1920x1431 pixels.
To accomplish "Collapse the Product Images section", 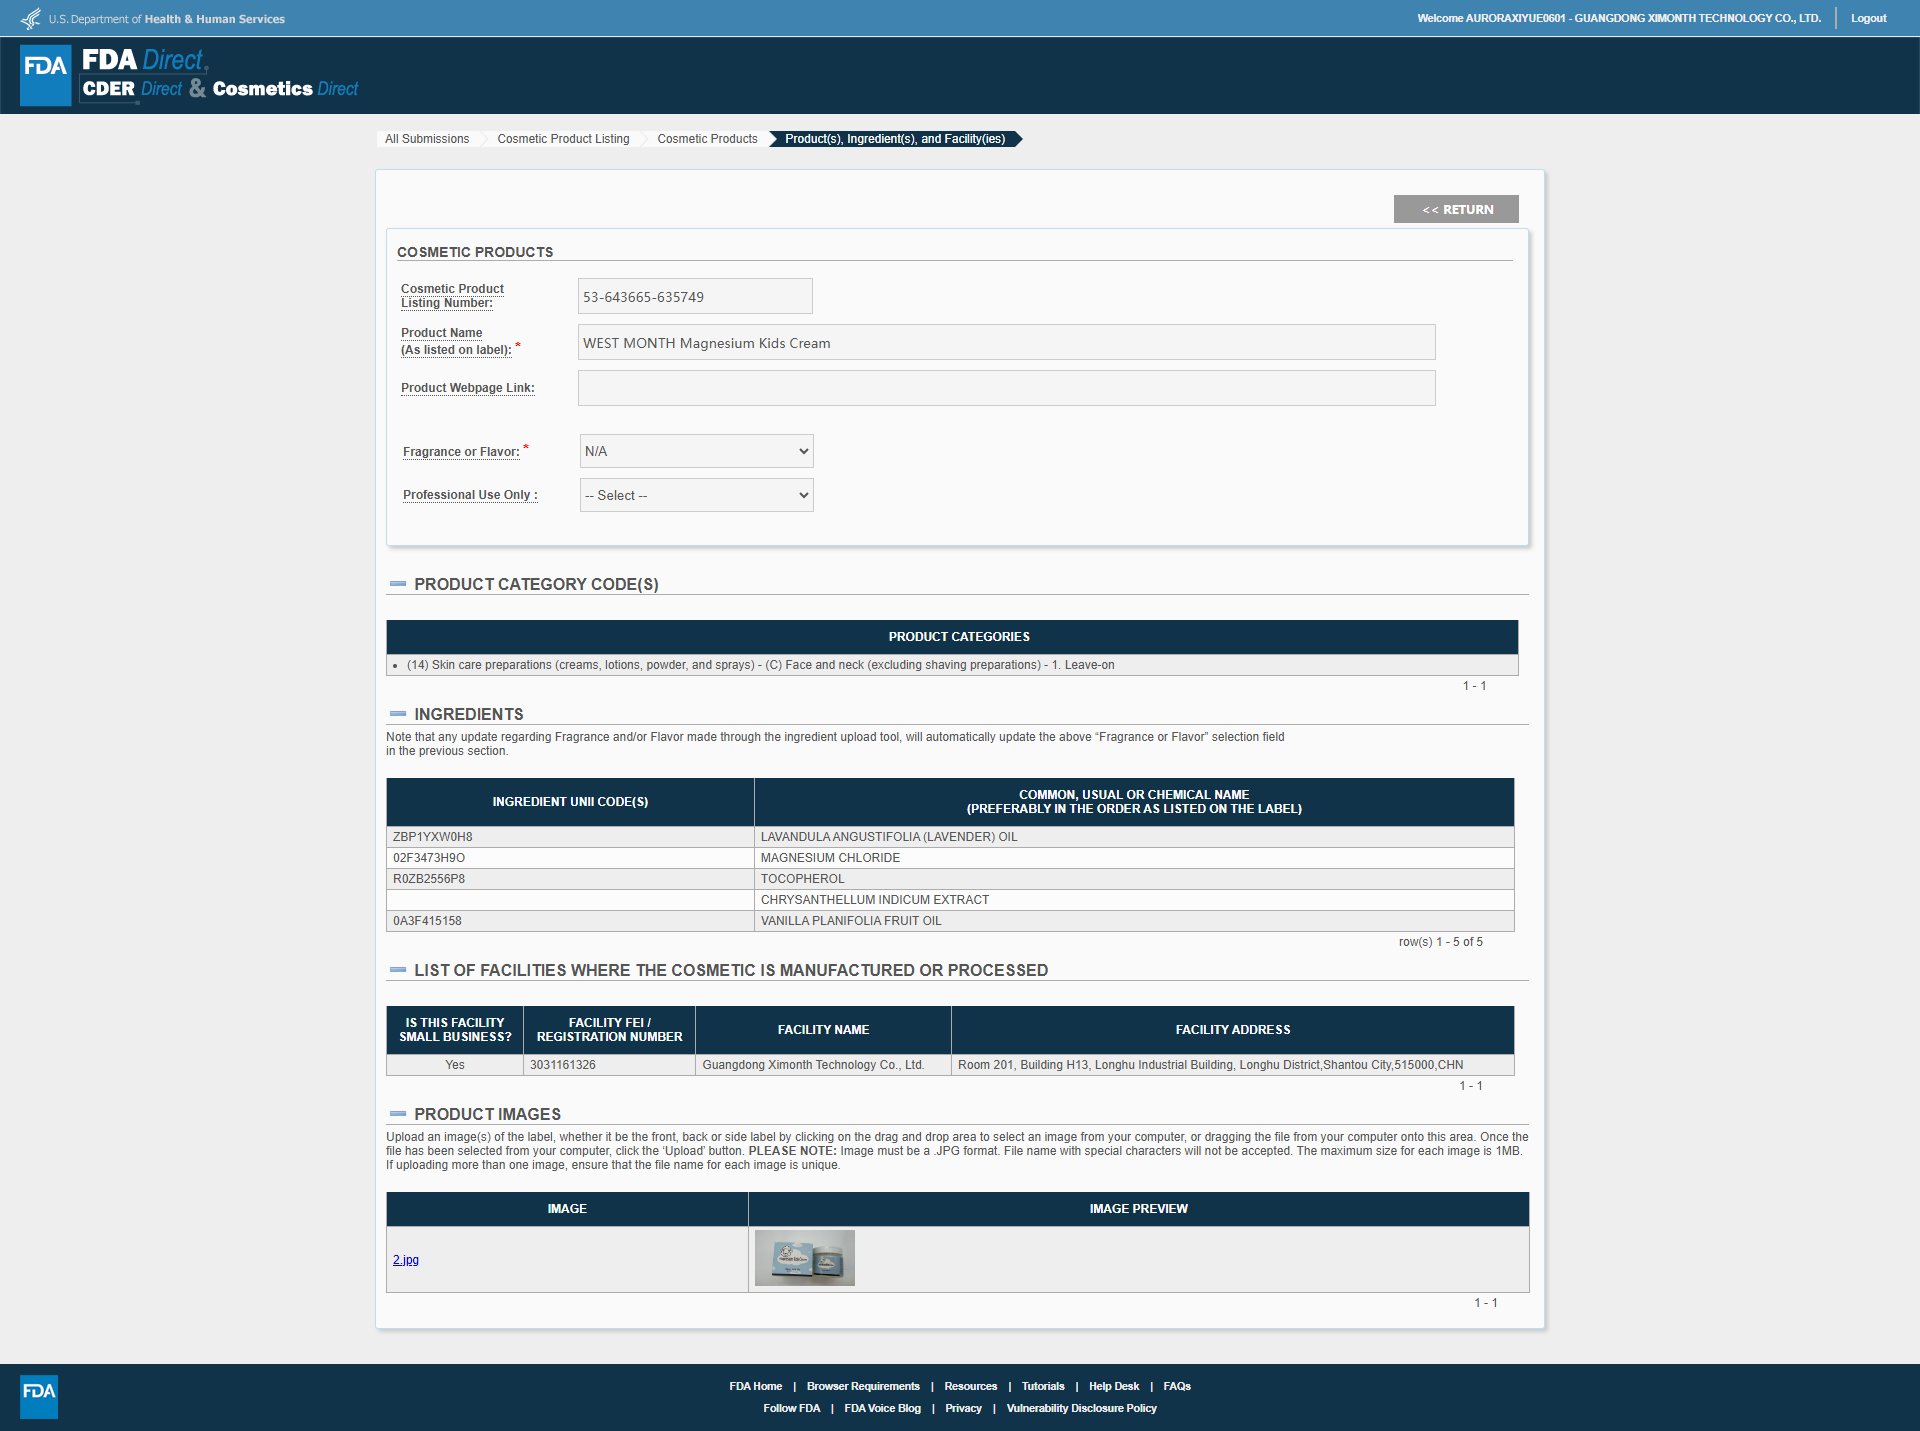I will pyautogui.click(x=398, y=1114).
